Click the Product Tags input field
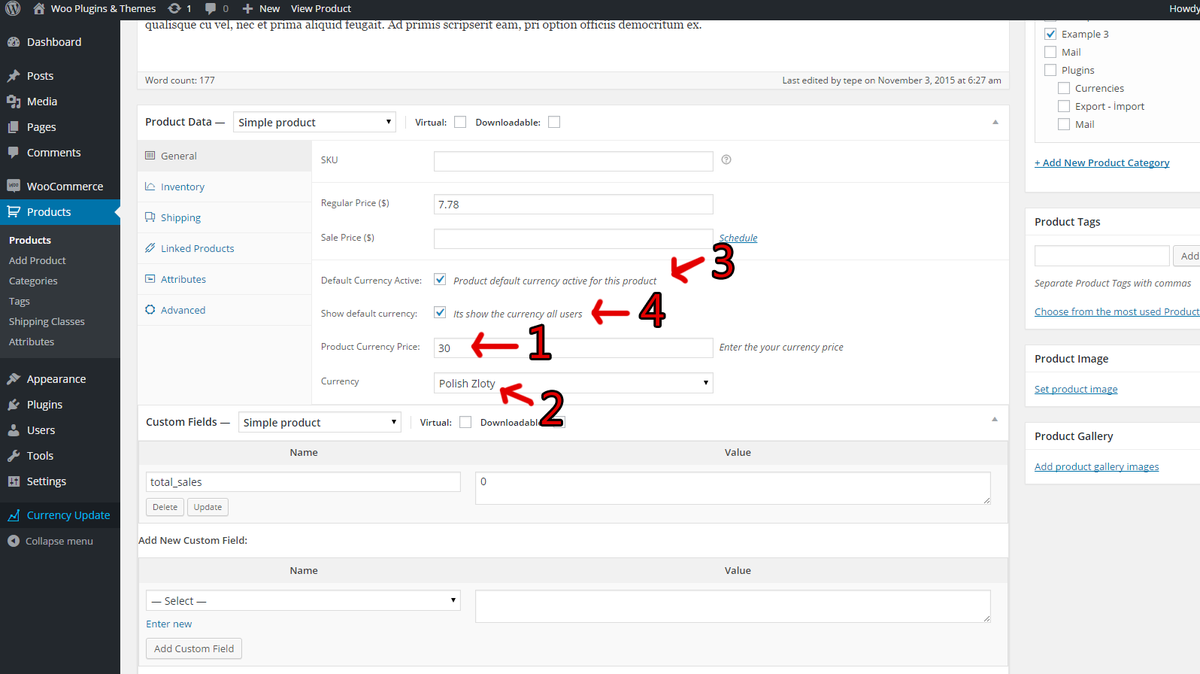 (1101, 256)
